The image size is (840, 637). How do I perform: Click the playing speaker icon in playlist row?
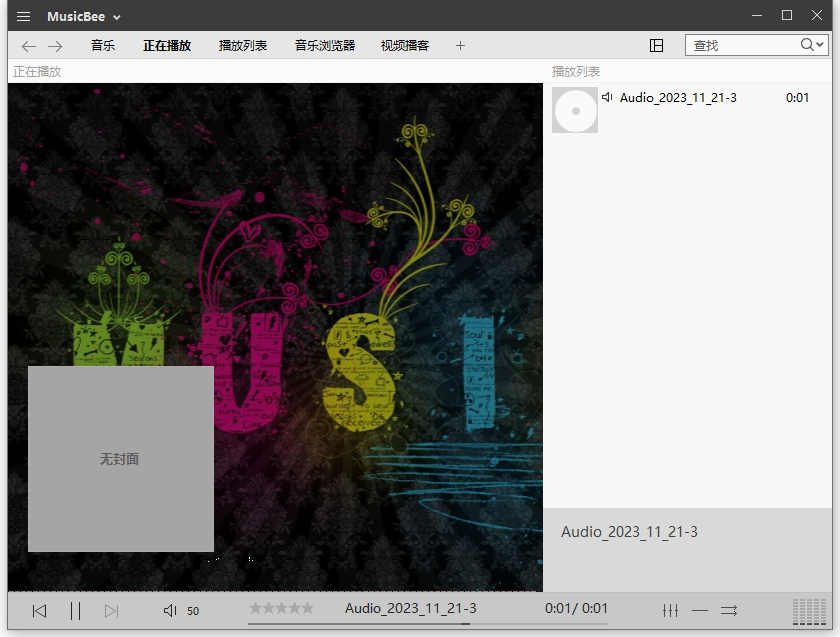pos(607,97)
